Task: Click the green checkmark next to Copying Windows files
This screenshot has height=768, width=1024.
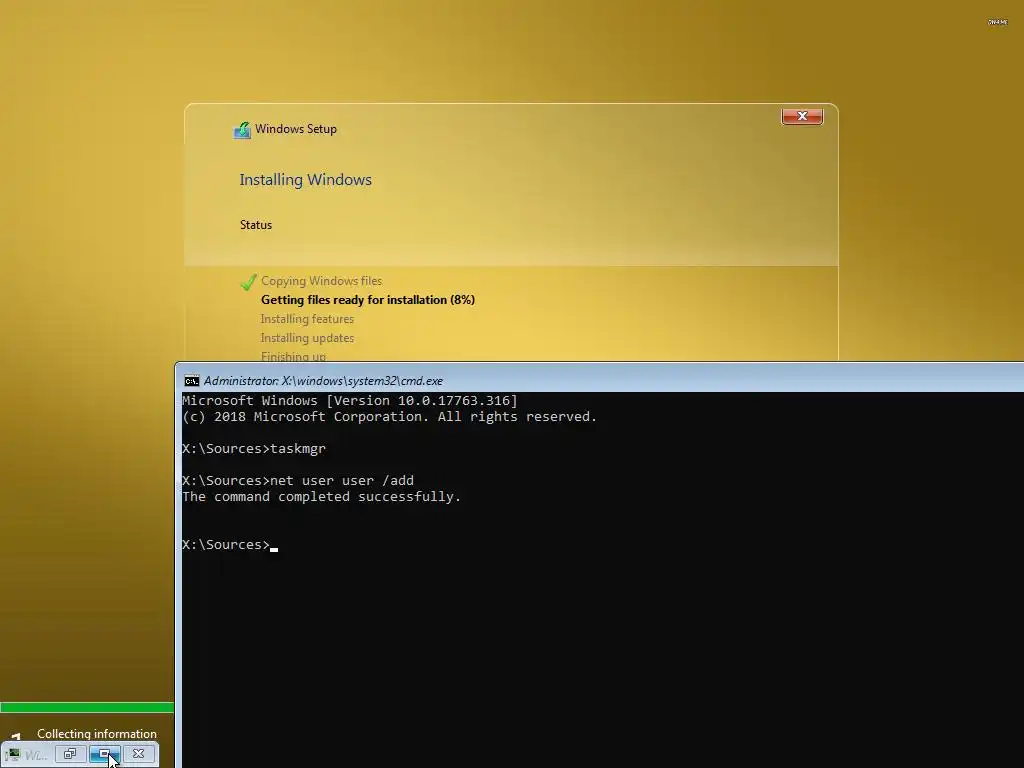Action: tap(248, 281)
